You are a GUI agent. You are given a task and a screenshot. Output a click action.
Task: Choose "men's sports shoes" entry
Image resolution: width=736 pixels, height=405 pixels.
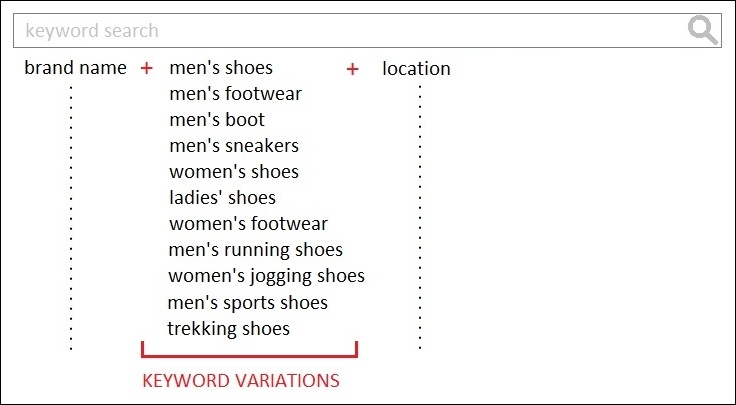[247, 303]
